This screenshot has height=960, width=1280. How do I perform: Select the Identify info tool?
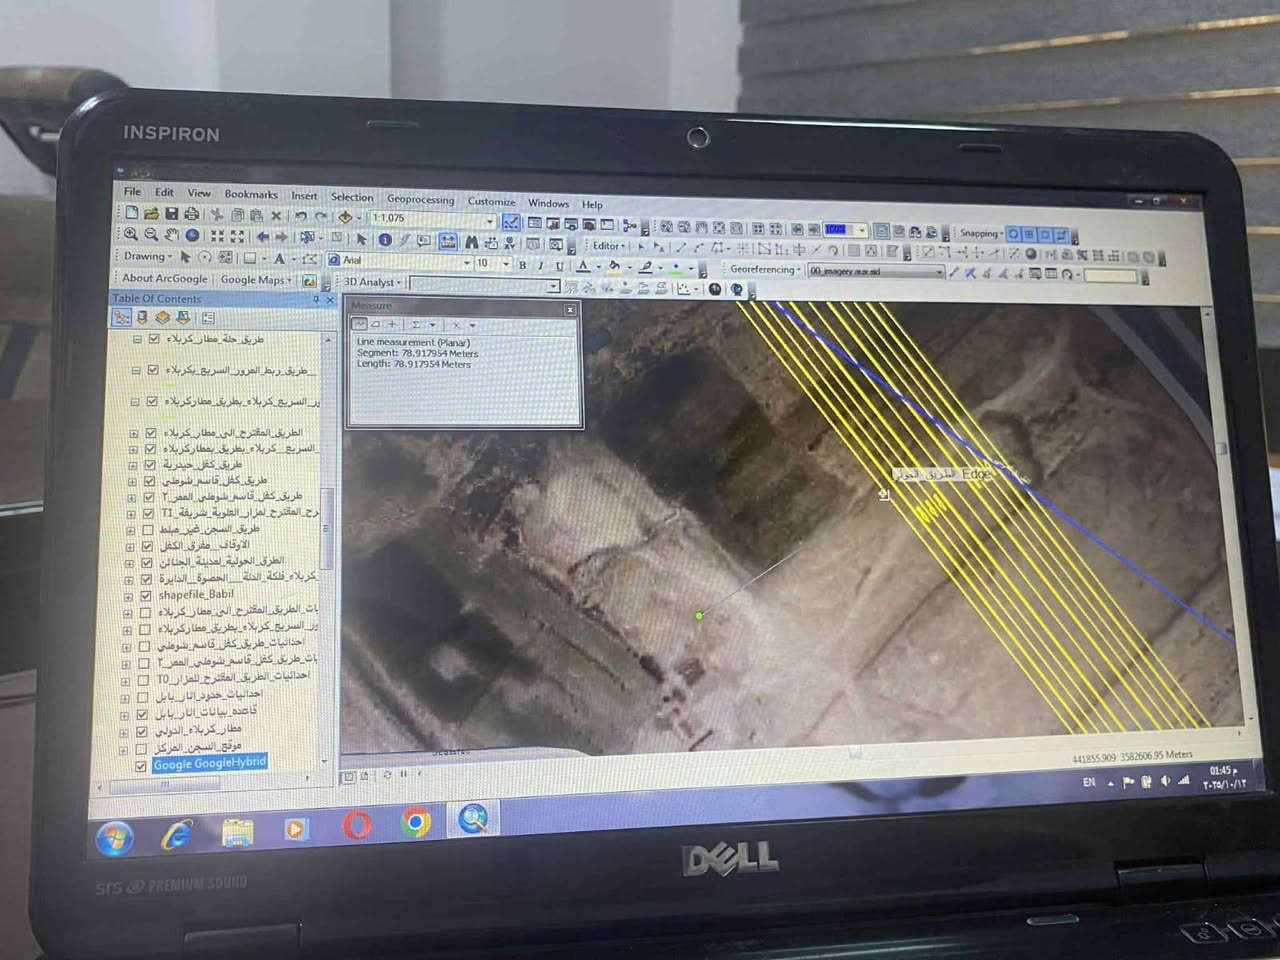coord(384,240)
